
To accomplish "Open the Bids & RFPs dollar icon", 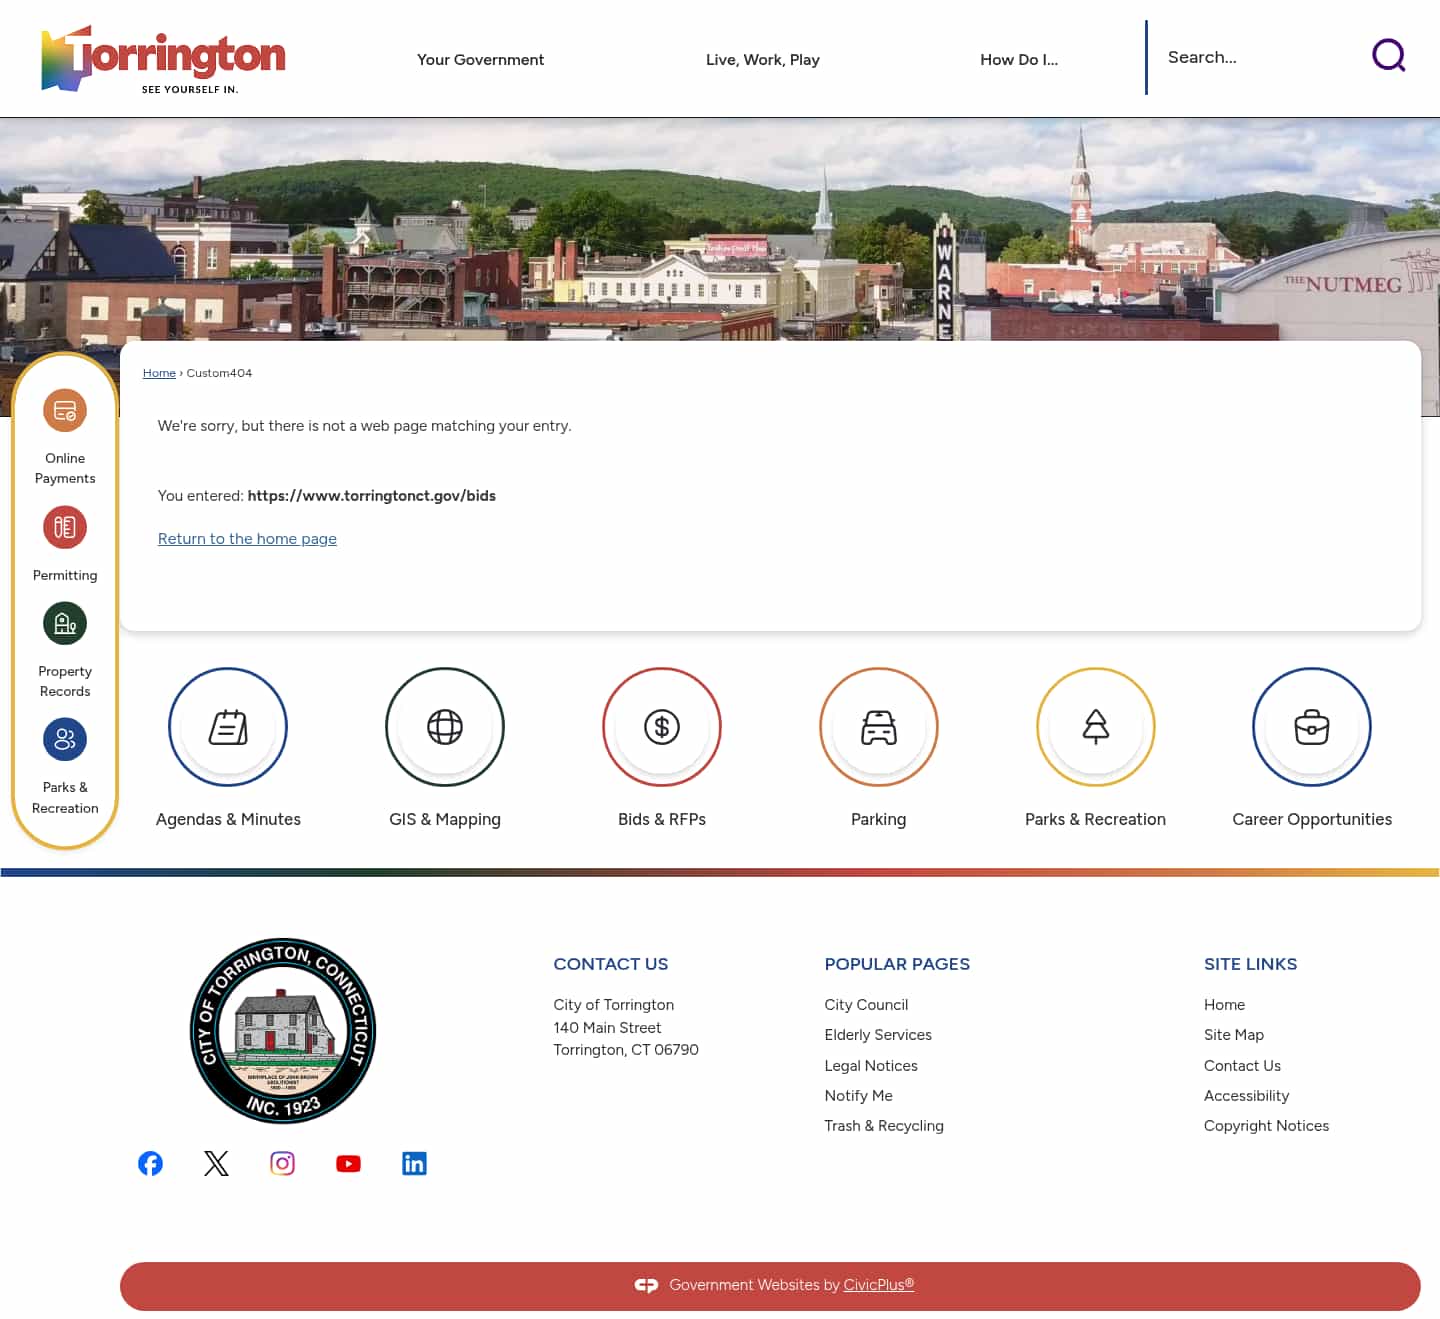I will 661,727.
